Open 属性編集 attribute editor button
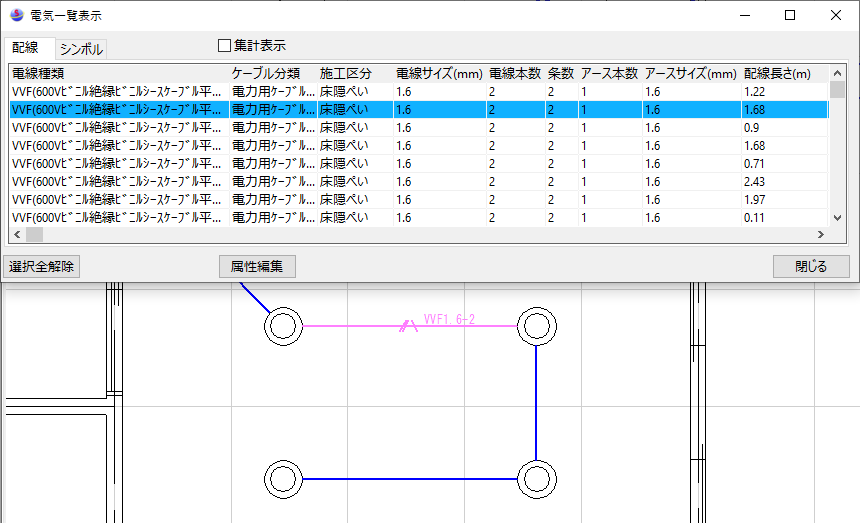Image resolution: width=861 pixels, height=523 pixels. coord(257,267)
